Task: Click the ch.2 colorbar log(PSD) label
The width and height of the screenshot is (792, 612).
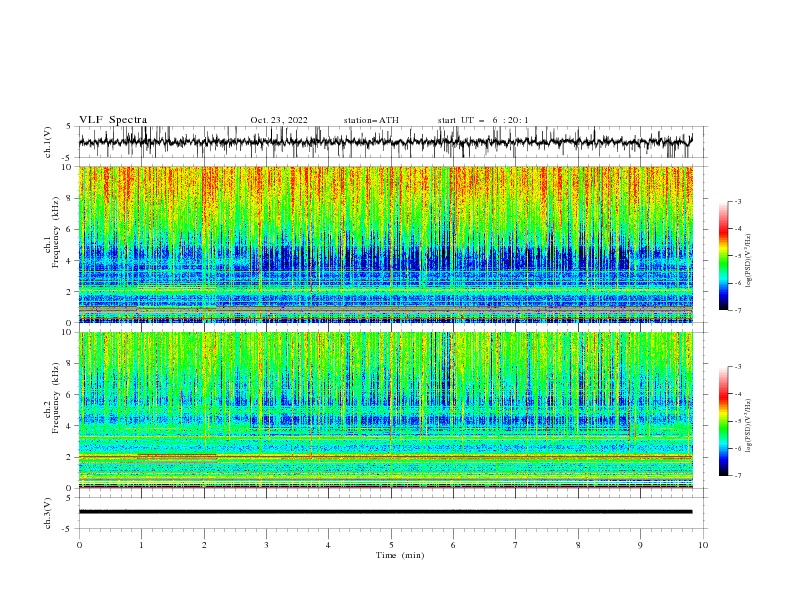Action: pos(749,426)
